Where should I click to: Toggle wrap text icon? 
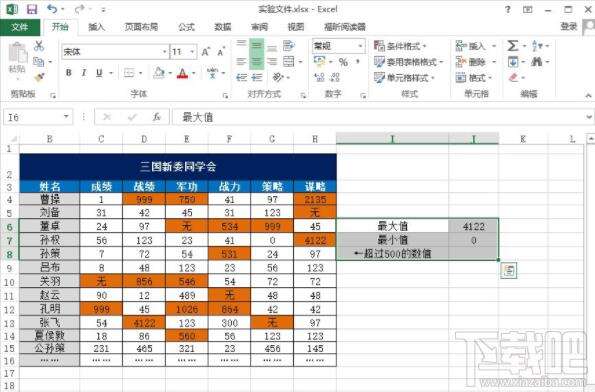(x=289, y=46)
